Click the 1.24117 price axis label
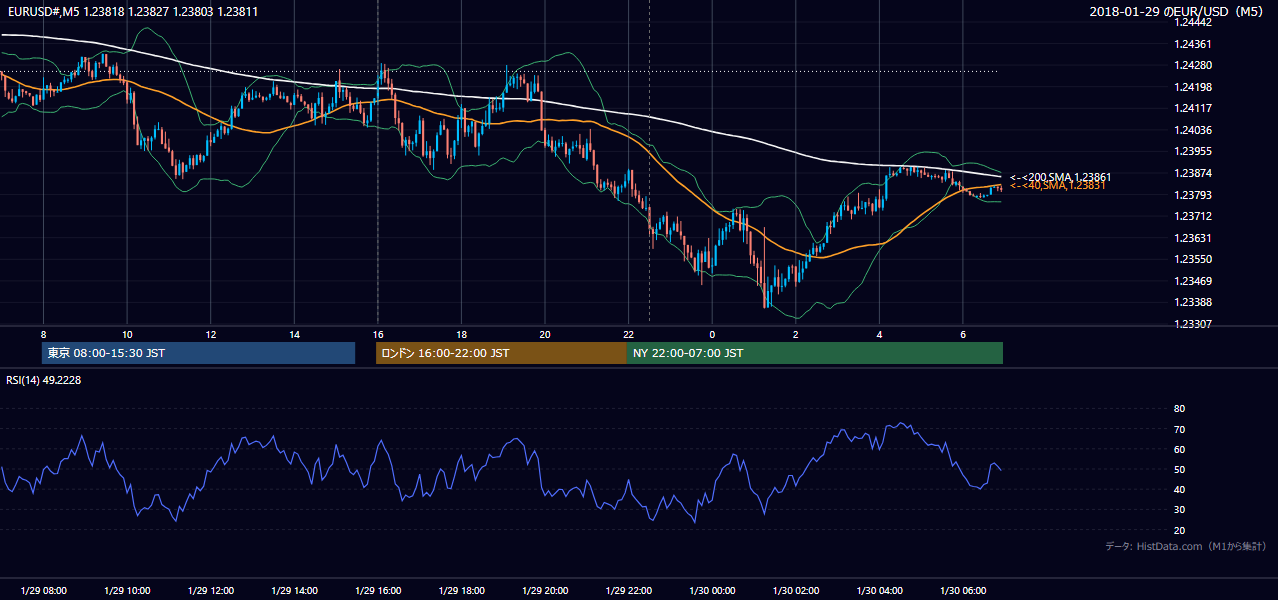 [x=1194, y=109]
